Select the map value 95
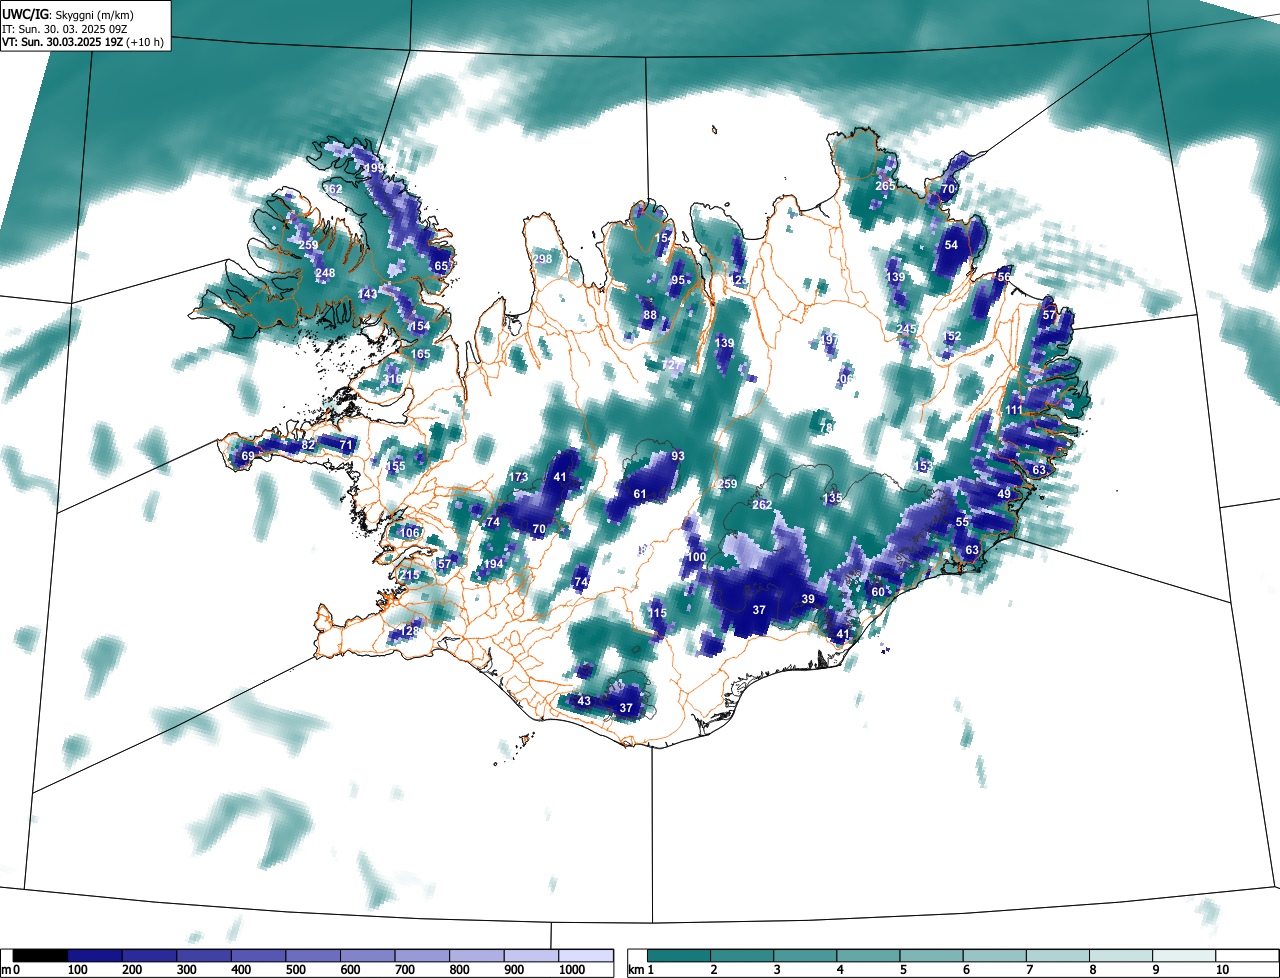The height and width of the screenshot is (978, 1280). coord(678,280)
